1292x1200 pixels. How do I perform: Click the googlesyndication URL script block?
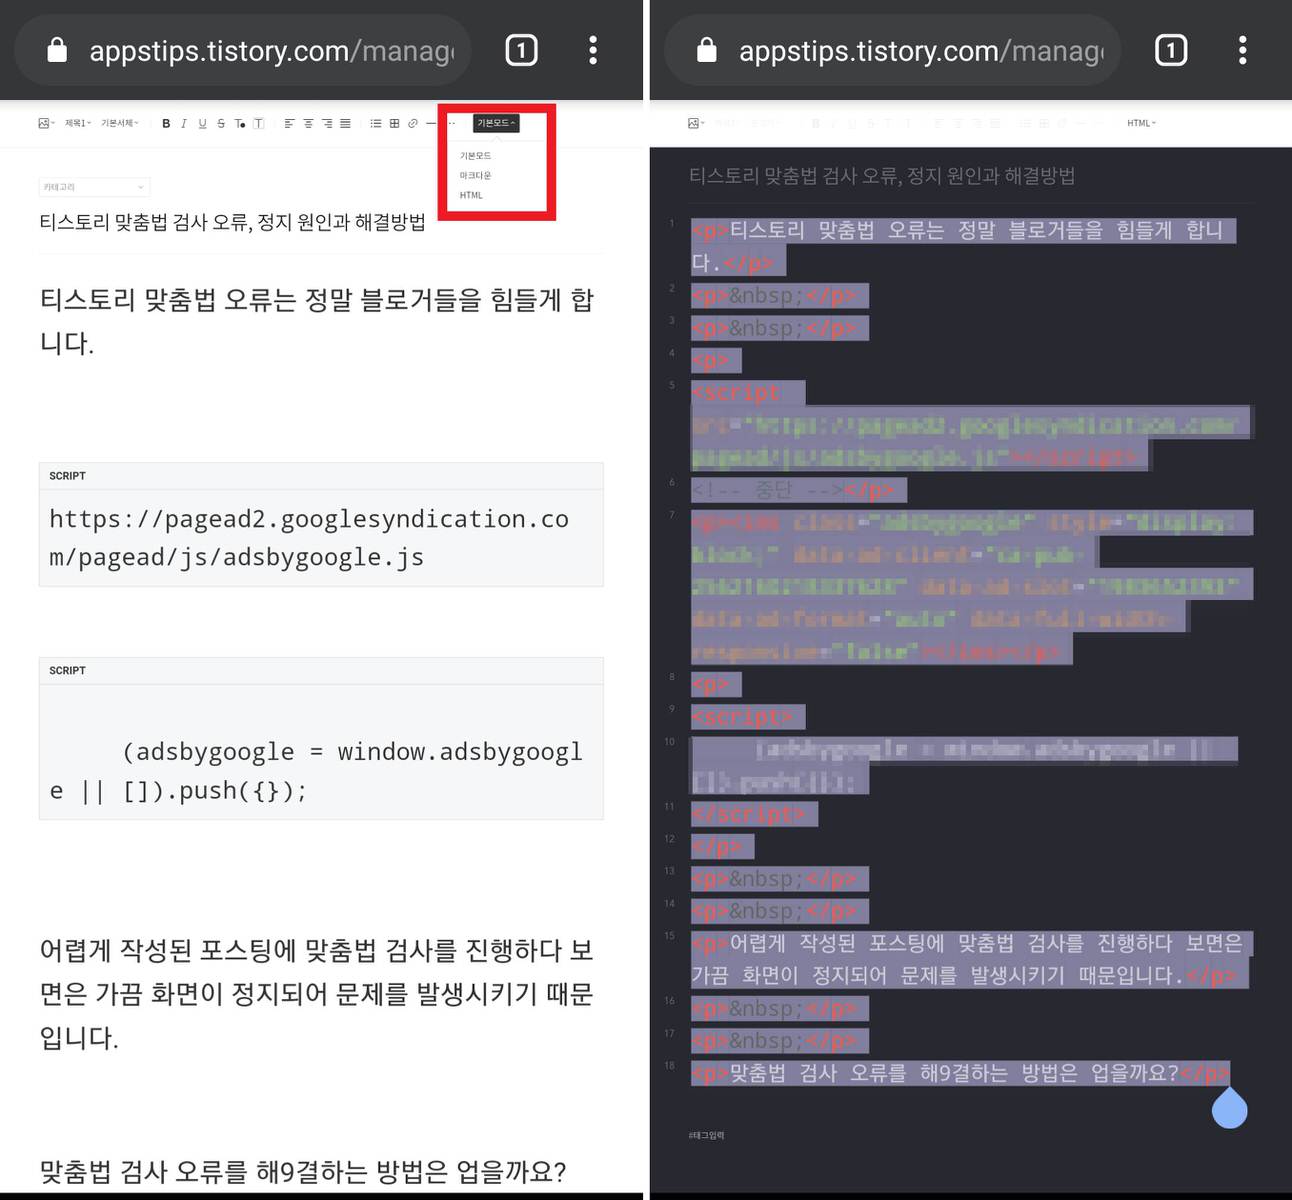click(321, 524)
